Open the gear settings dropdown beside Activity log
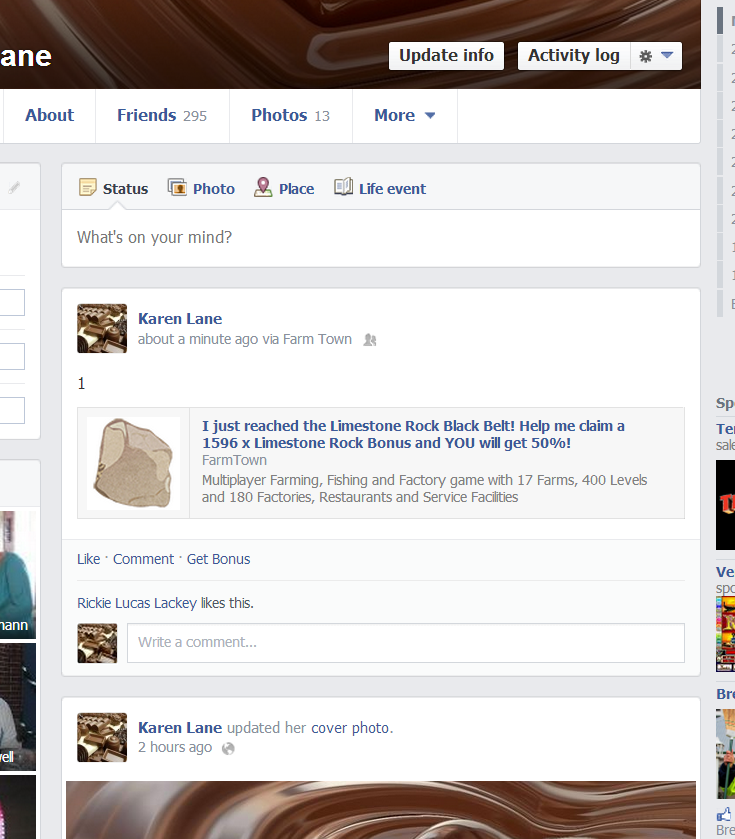Image resolution: width=735 pixels, height=839 pixels. (656, 56)
